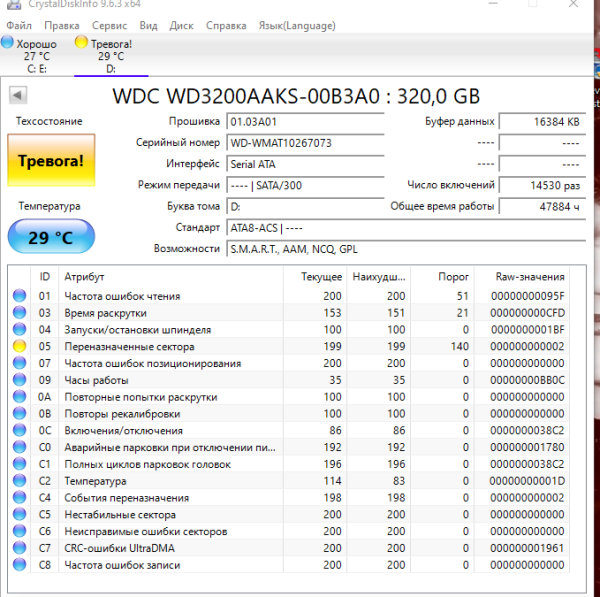Open the Сервис menu
This screenshot has height=597, width=600.
click(109, 25)
